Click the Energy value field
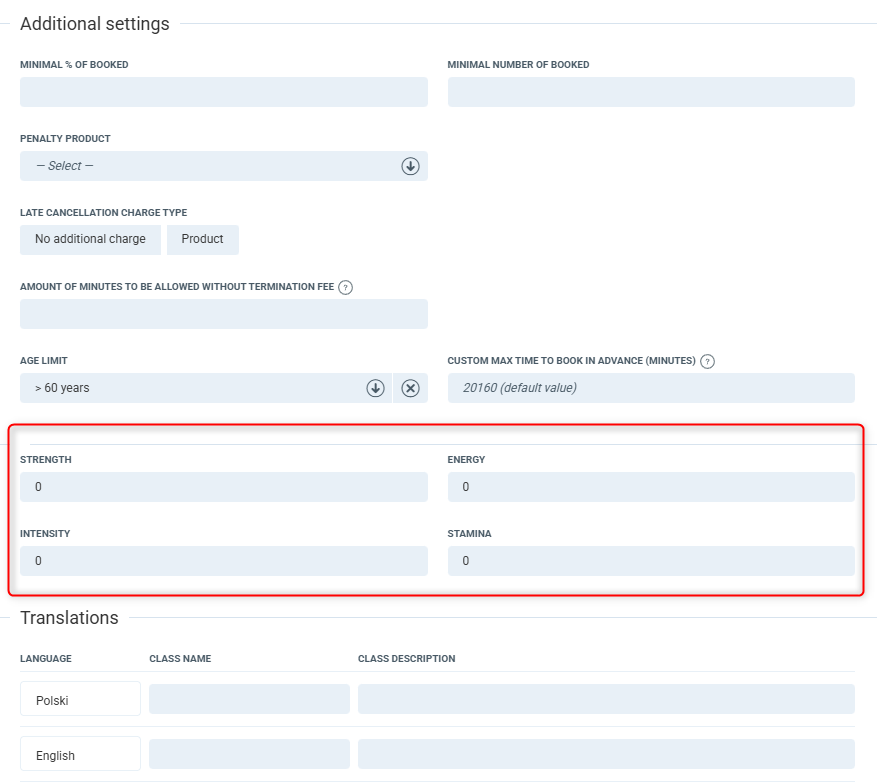The width and height of the screenshot is (877, 782). [x=651, y=487]
